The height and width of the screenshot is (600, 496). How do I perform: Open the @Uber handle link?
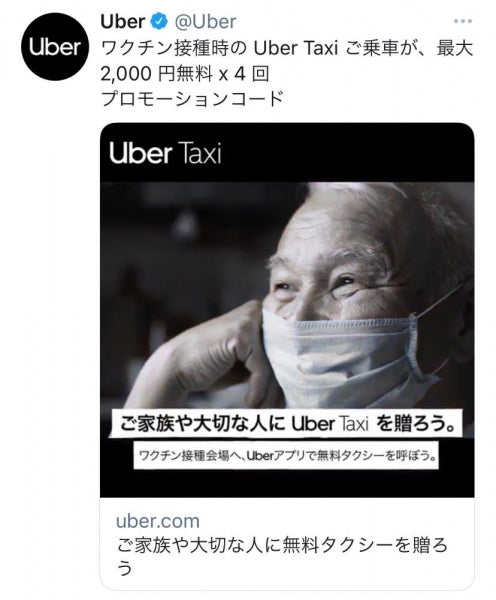pos(206,22)
